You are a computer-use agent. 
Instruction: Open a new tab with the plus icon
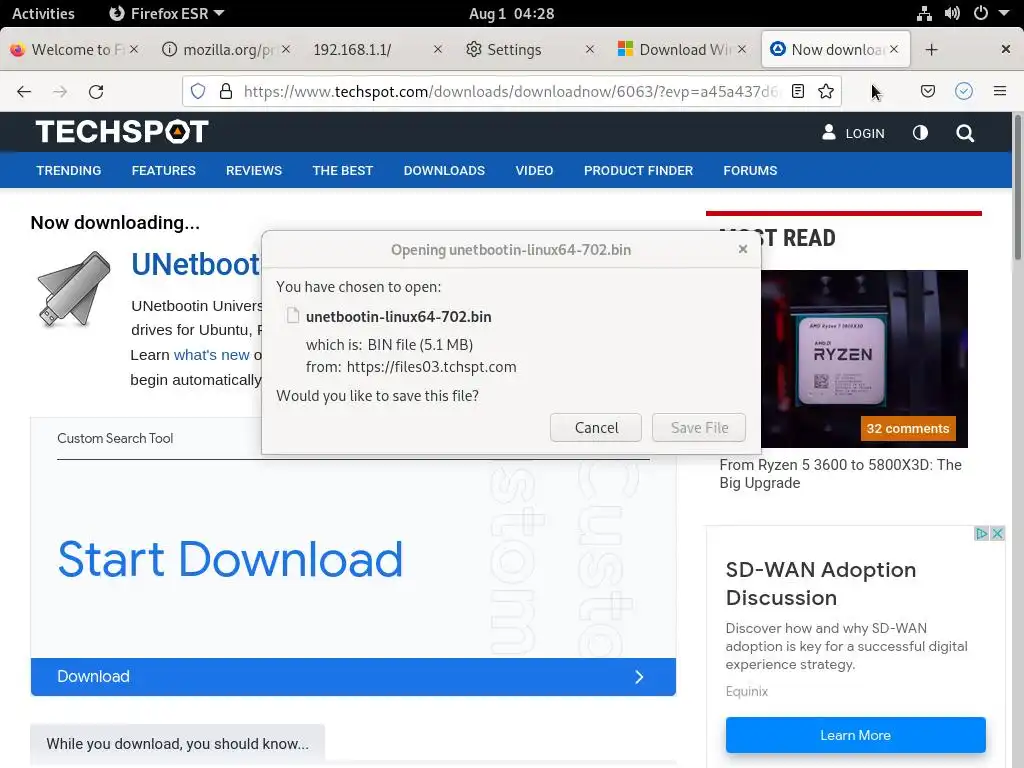932,50
